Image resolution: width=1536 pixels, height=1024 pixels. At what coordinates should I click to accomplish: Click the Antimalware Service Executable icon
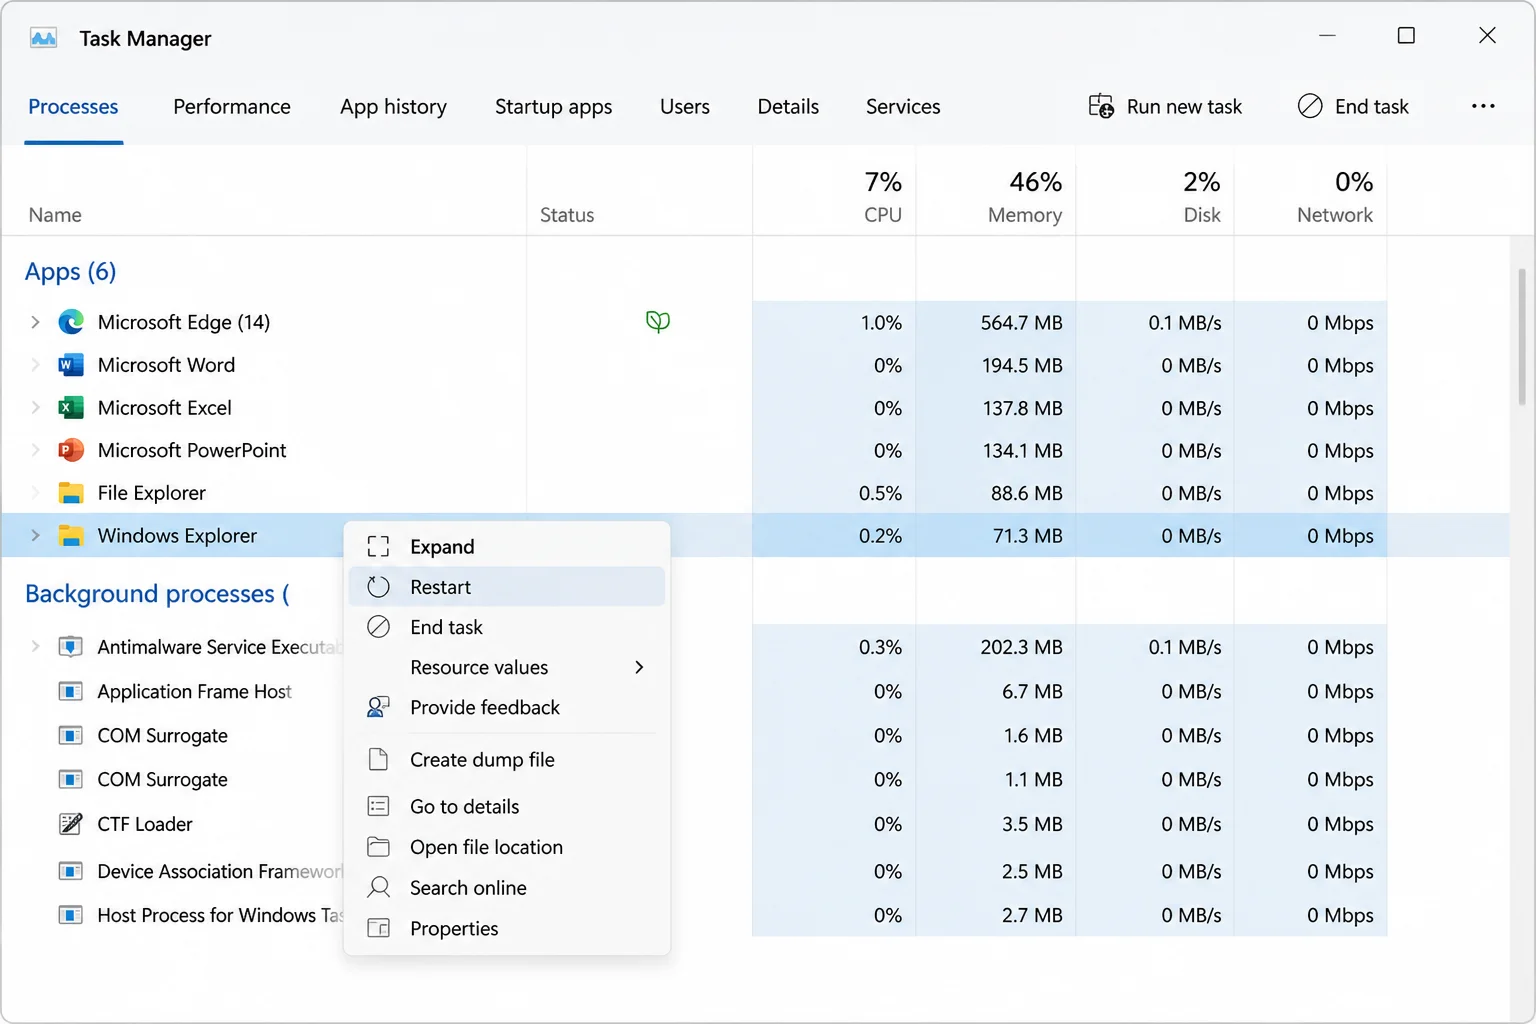pyautogui.click(x=71, y=647)
